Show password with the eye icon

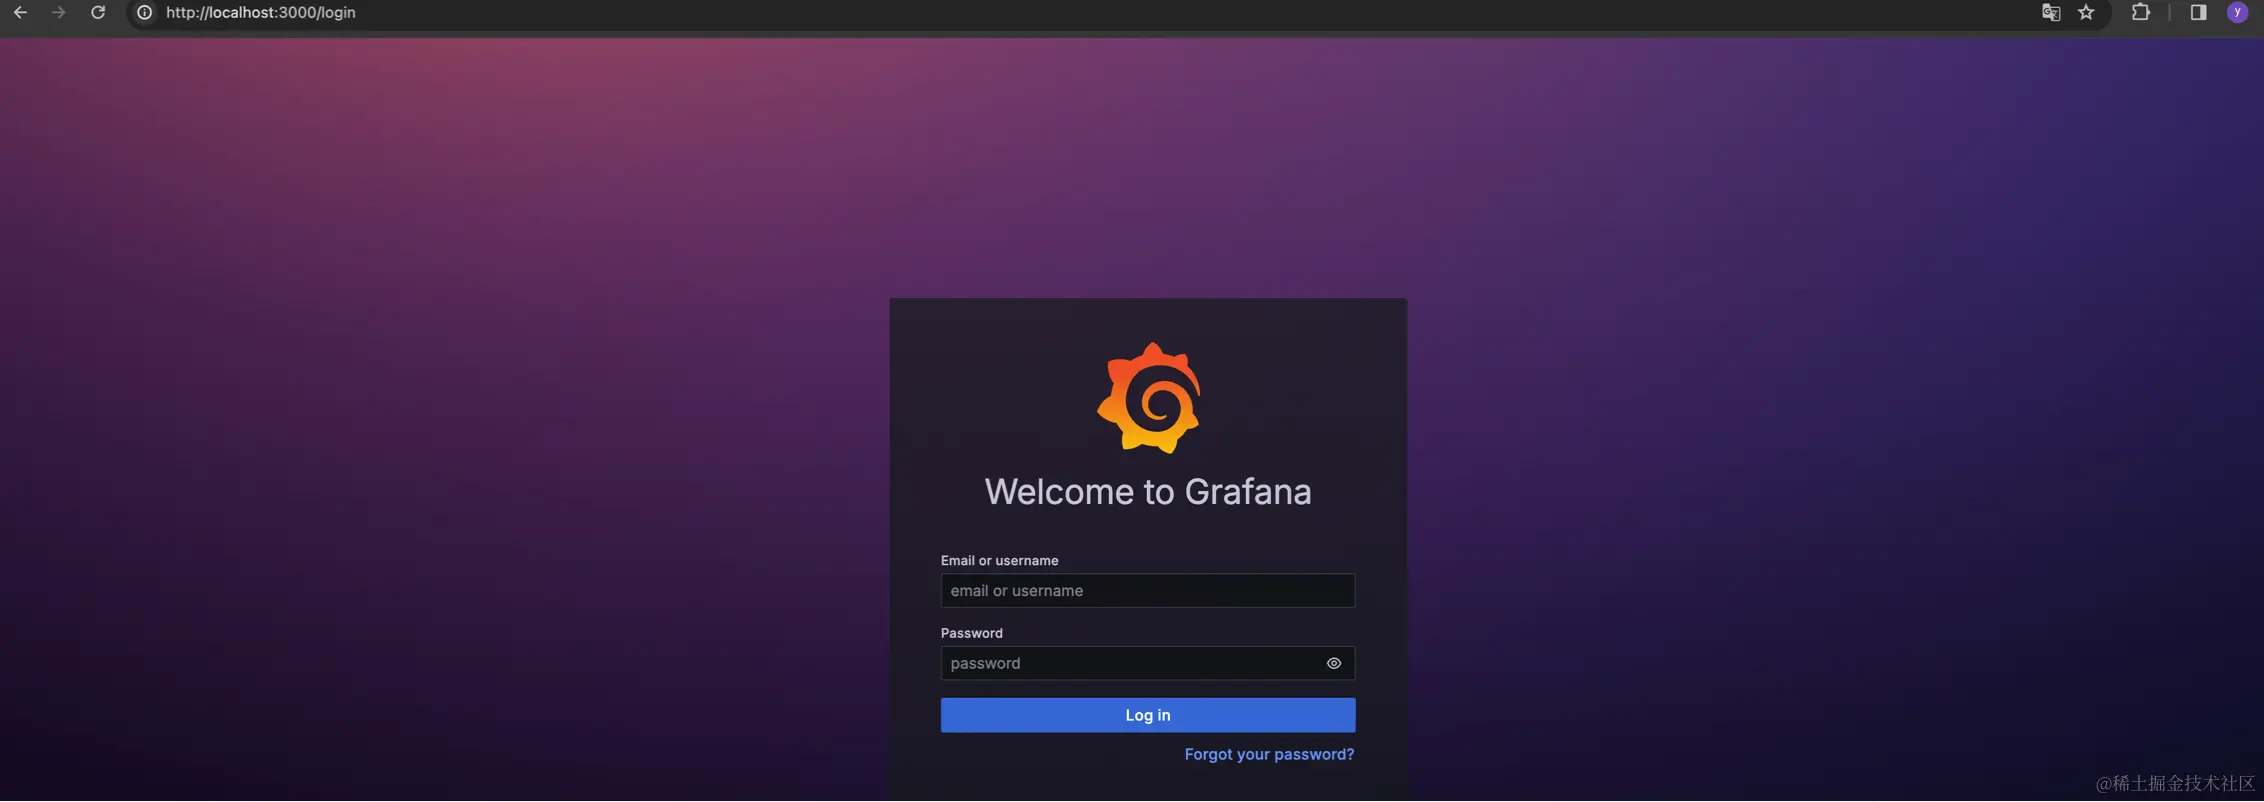coord(1334,664)
